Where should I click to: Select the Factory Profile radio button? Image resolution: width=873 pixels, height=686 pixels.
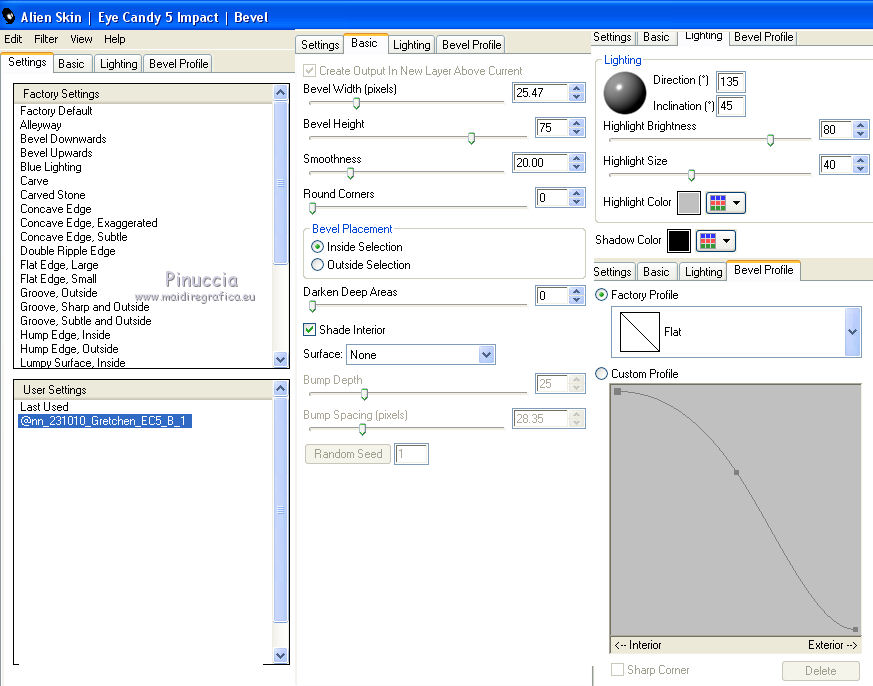coord(601,295)
